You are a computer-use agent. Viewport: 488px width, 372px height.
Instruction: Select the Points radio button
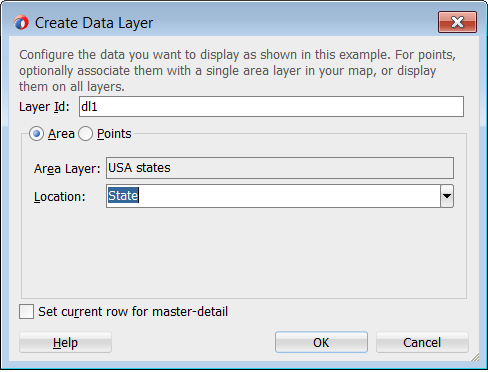(x=85, y=134)
